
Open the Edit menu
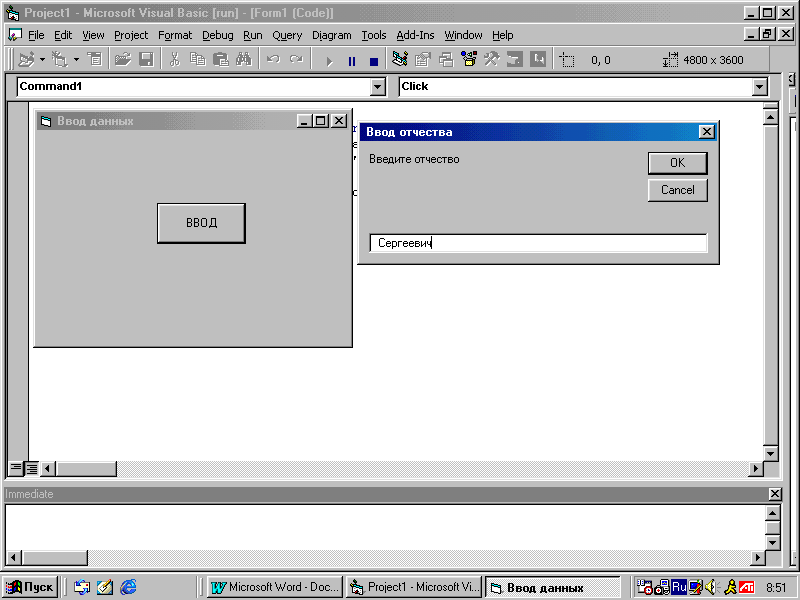click(x=63, y=35)
